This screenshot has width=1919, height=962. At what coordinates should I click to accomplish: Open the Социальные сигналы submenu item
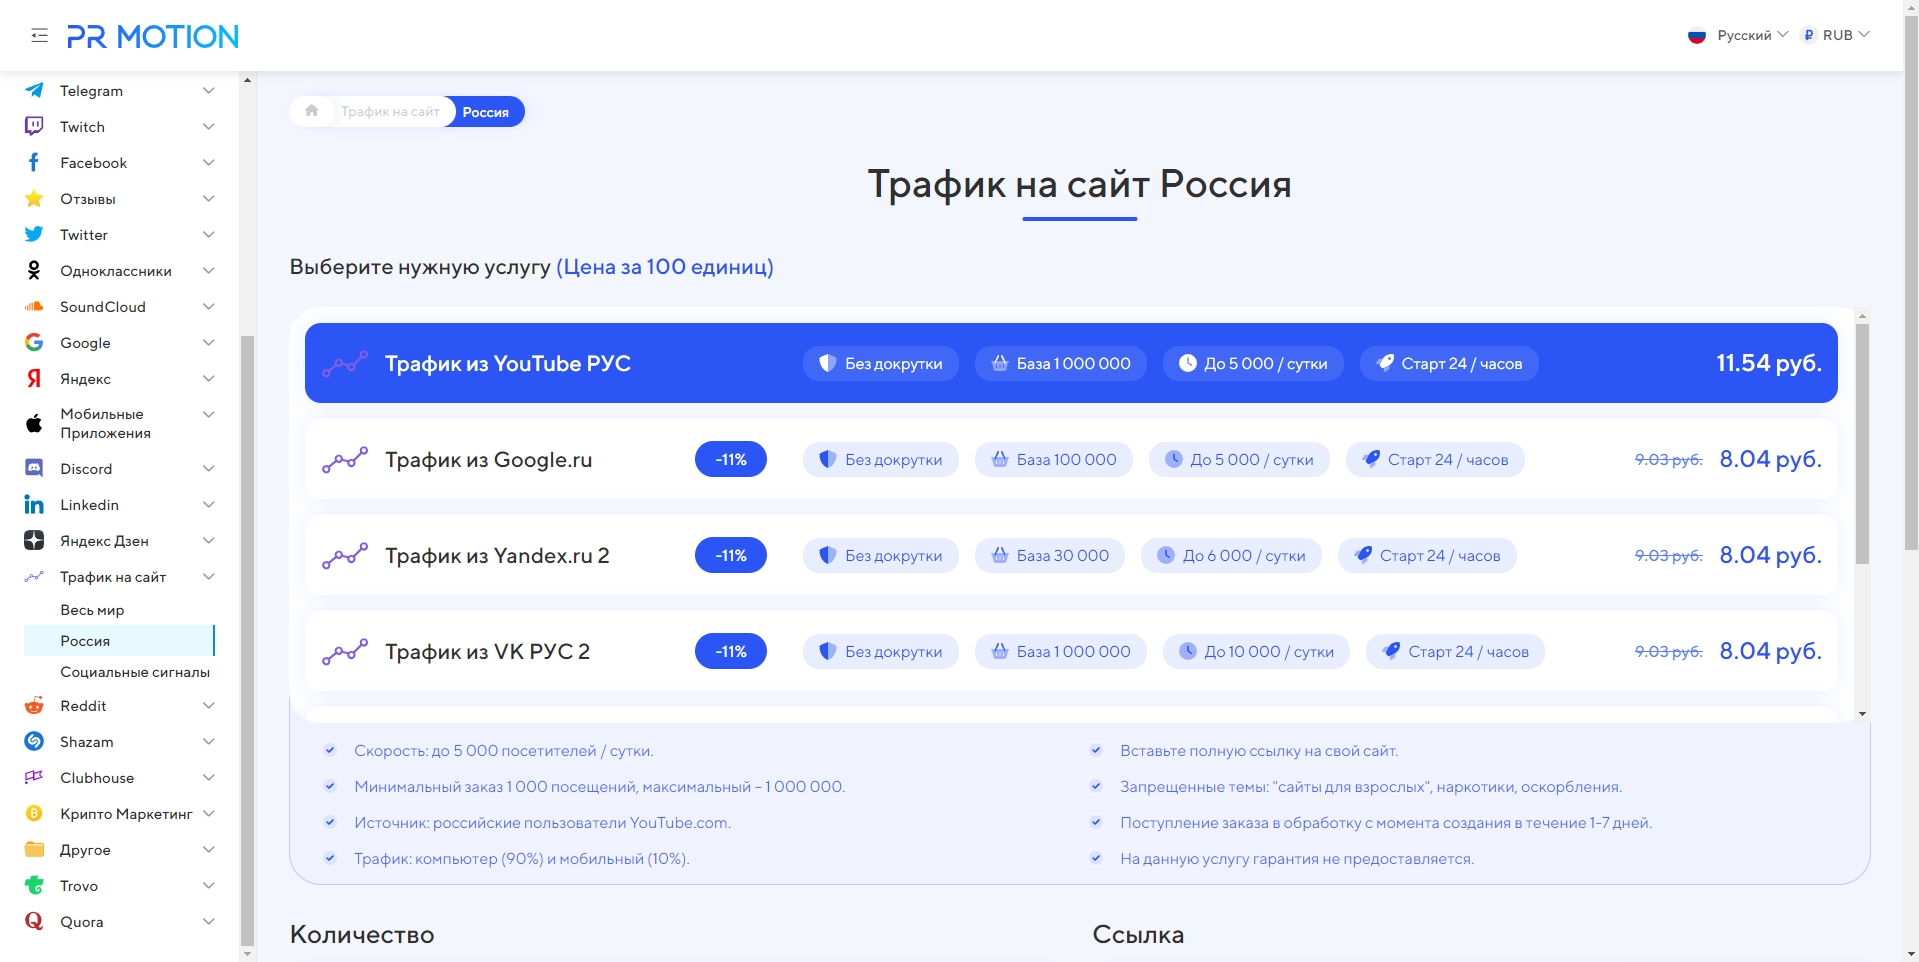tap(135, 672)
